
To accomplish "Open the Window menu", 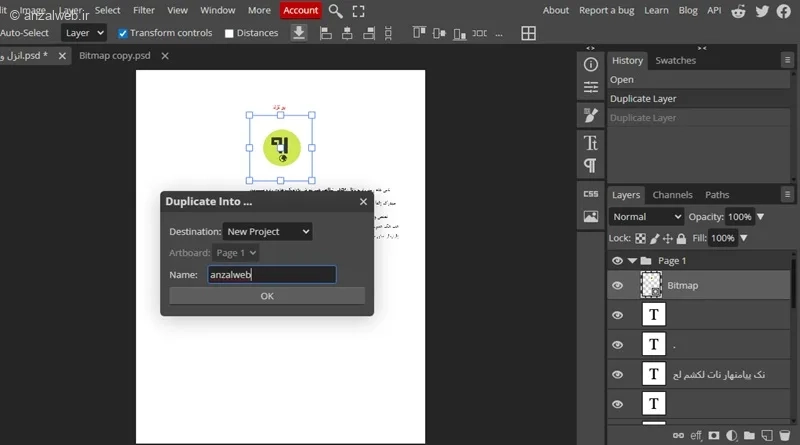I will point(218,10).
